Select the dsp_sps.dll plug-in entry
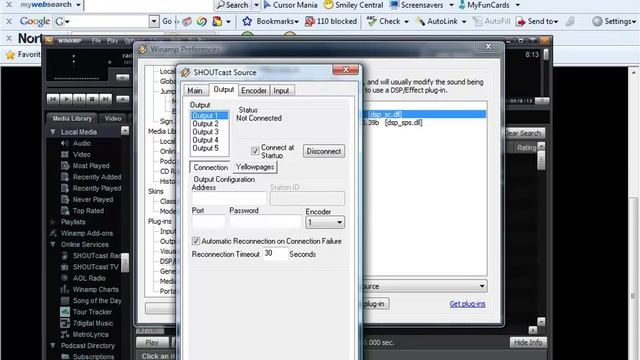Image resolution: width=640 pixels, height=360 pixels. 403,122
